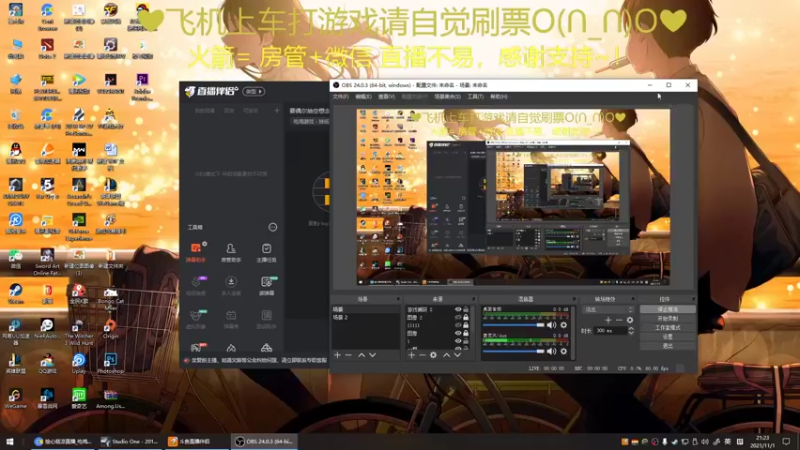Move the selected source up
This screenshot has height=450, width=800.
[446, 355]
